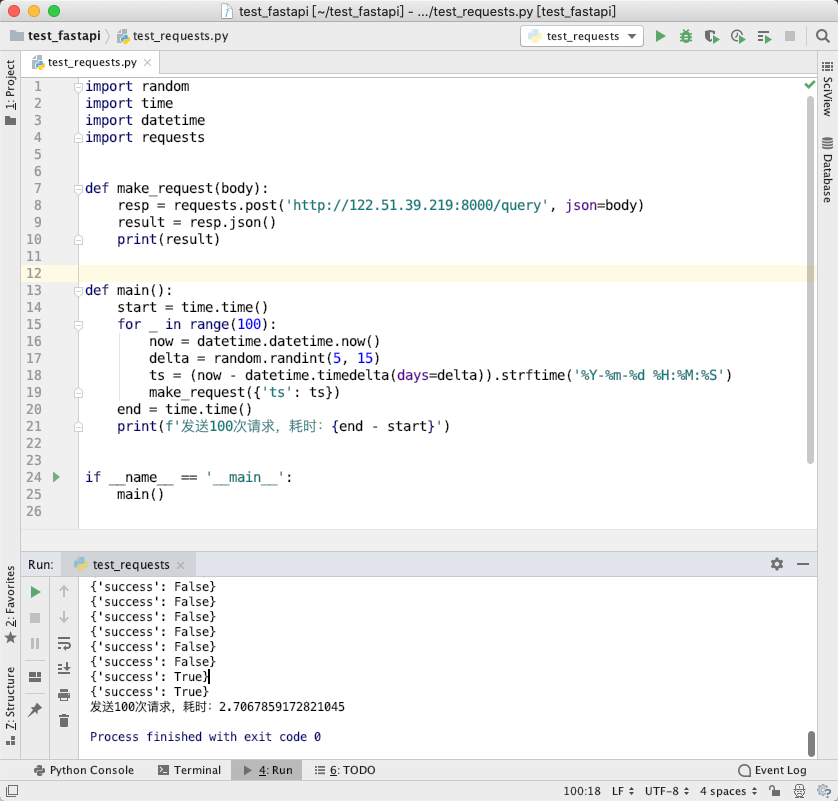Screen dimensions: 838x801
Task: Open Structure tool window
Action: click(10, 705)
